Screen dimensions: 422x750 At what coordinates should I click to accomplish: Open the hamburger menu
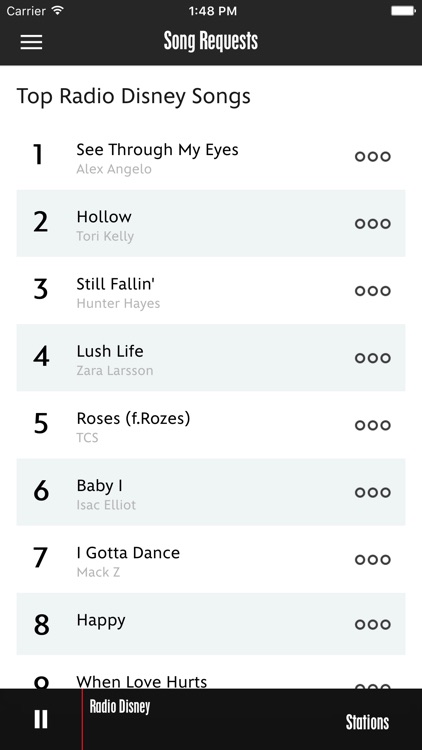31,42
